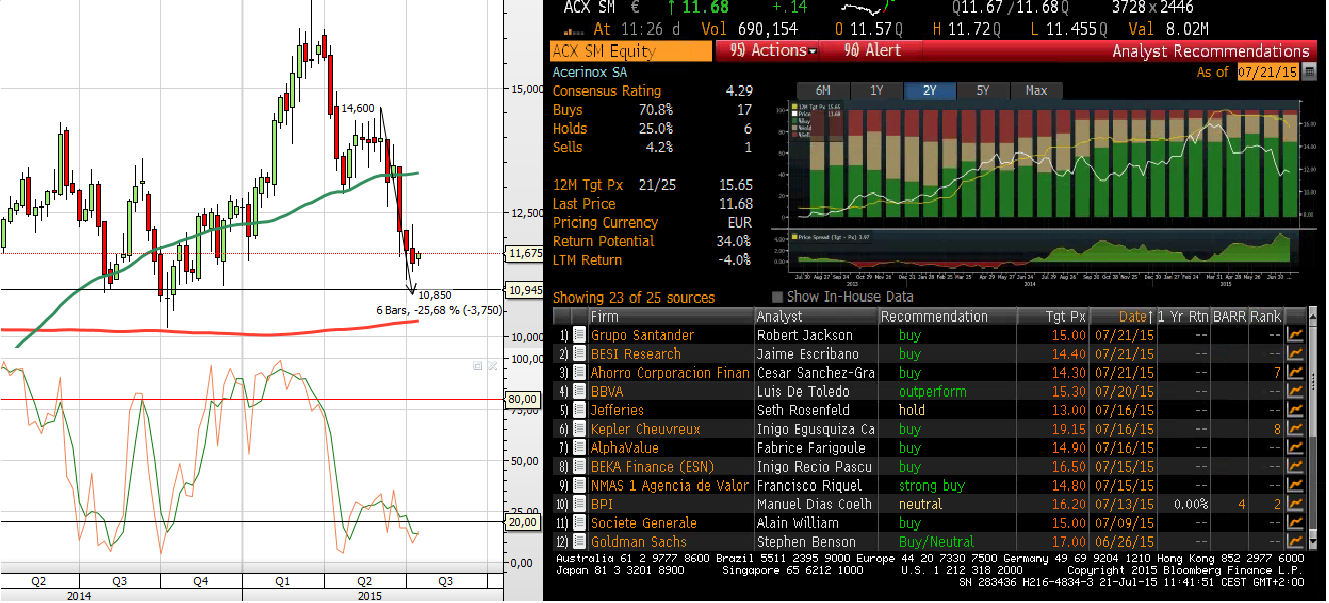Open the Goldman Sachs firm link
Viewport: 1329px width, 603px height.
click(x=638, y=542)
